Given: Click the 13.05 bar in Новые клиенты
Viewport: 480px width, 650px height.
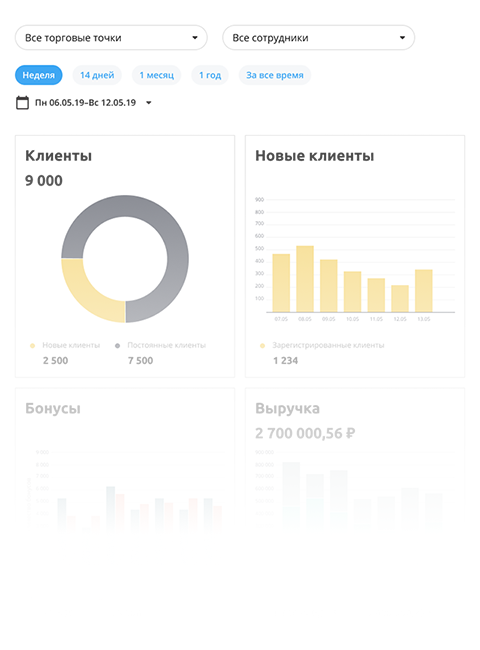Looking at the screenshot, I should [x=424, y=291].
